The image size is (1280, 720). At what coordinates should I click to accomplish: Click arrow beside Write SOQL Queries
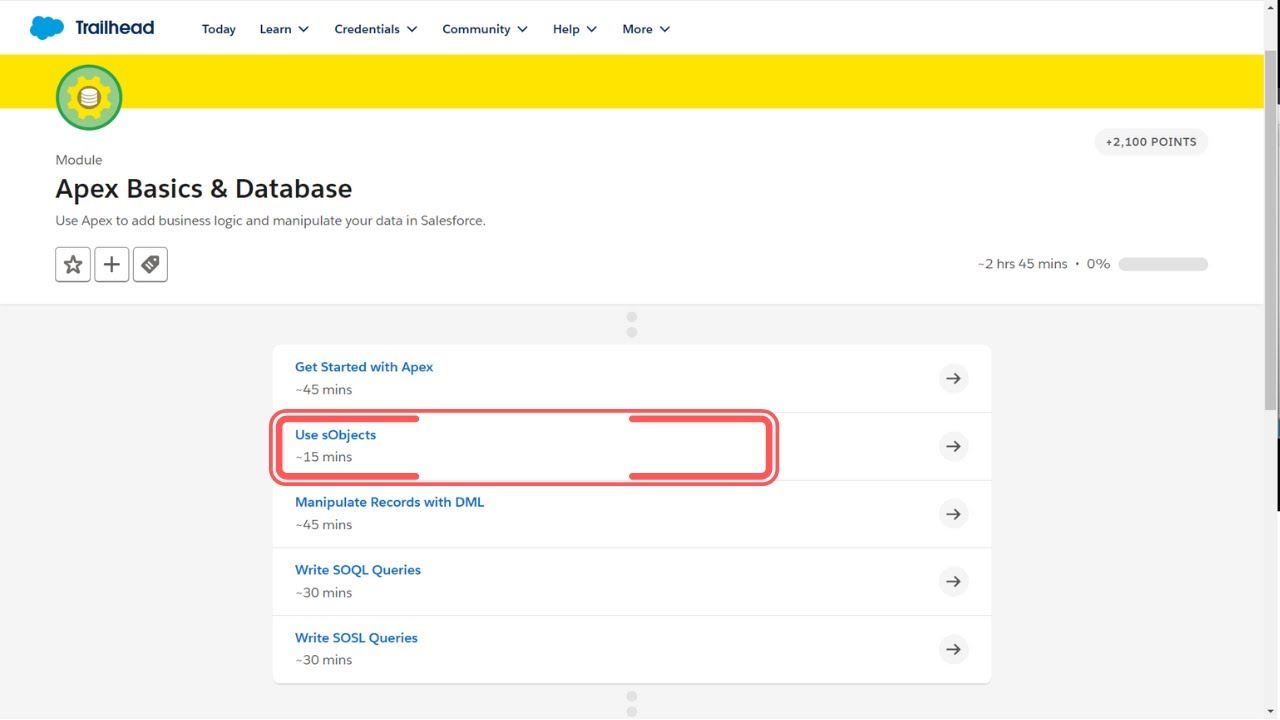(x=954, y=581)
